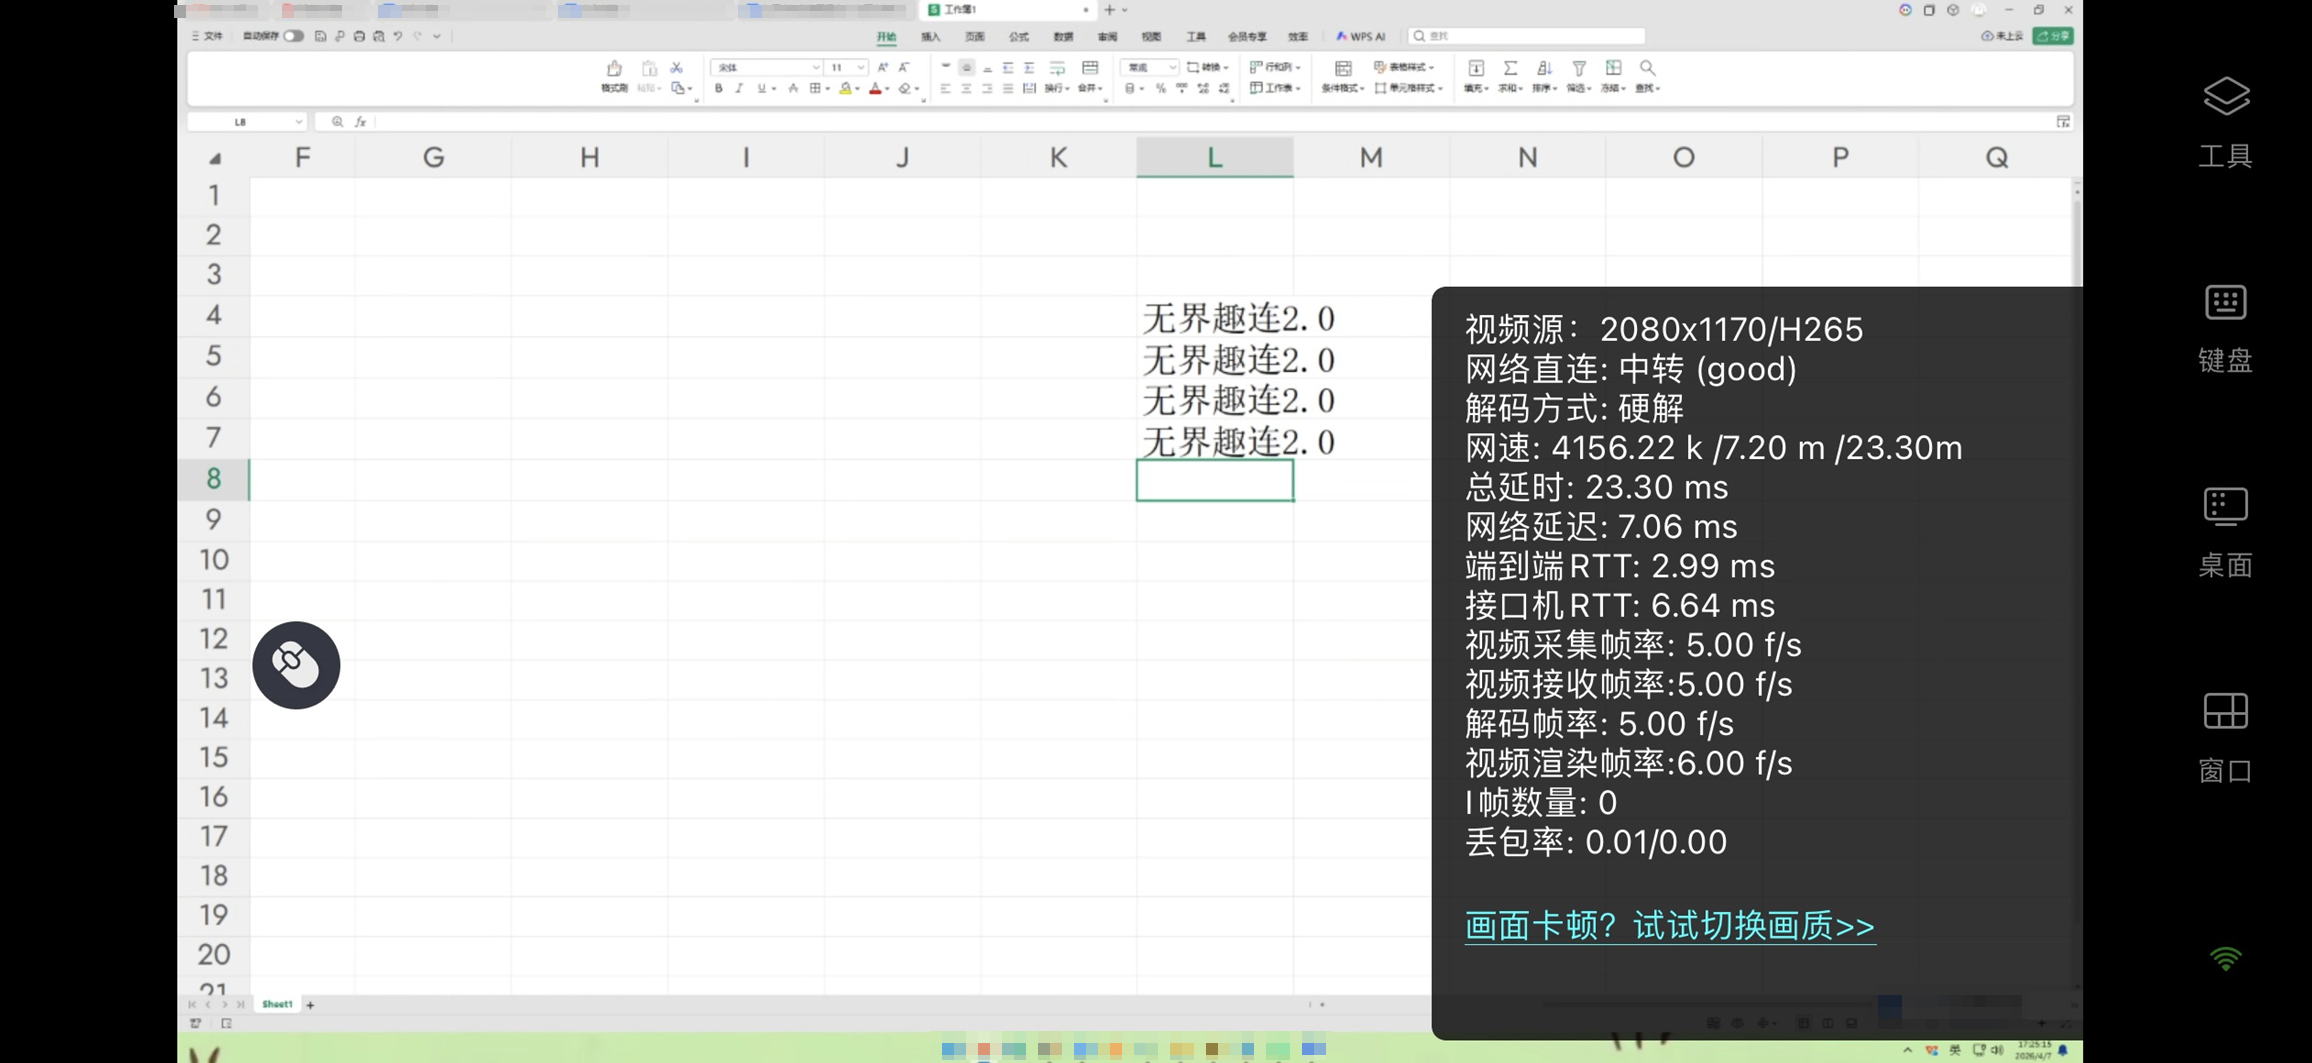Click the red font color swatch
The height and width of the screenshot is (1063, 2312).
(x=875, y=89)
